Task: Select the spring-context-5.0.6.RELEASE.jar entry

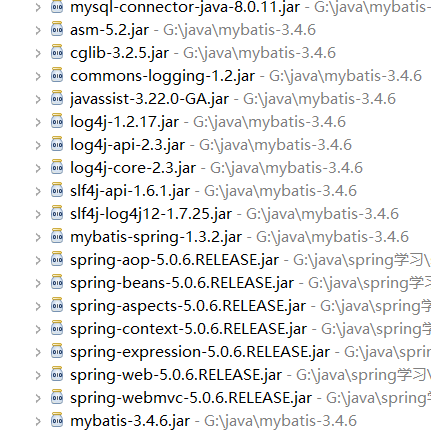Action: [x=188, y=329]
